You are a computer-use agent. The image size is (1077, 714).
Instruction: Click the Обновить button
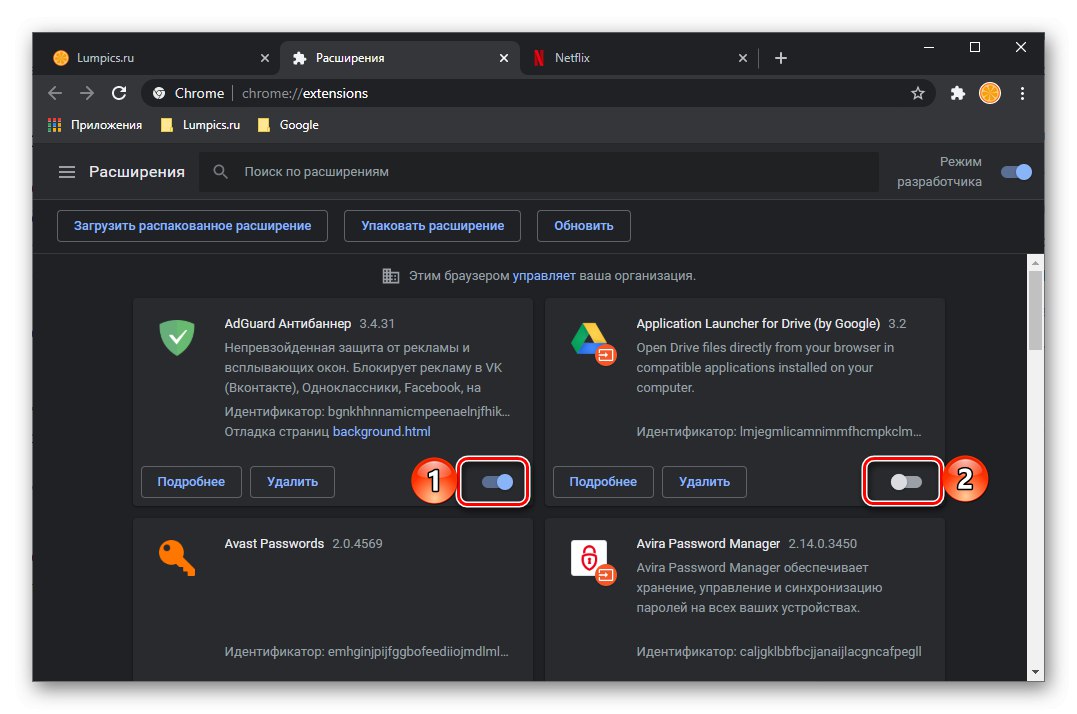pos(584,226)
